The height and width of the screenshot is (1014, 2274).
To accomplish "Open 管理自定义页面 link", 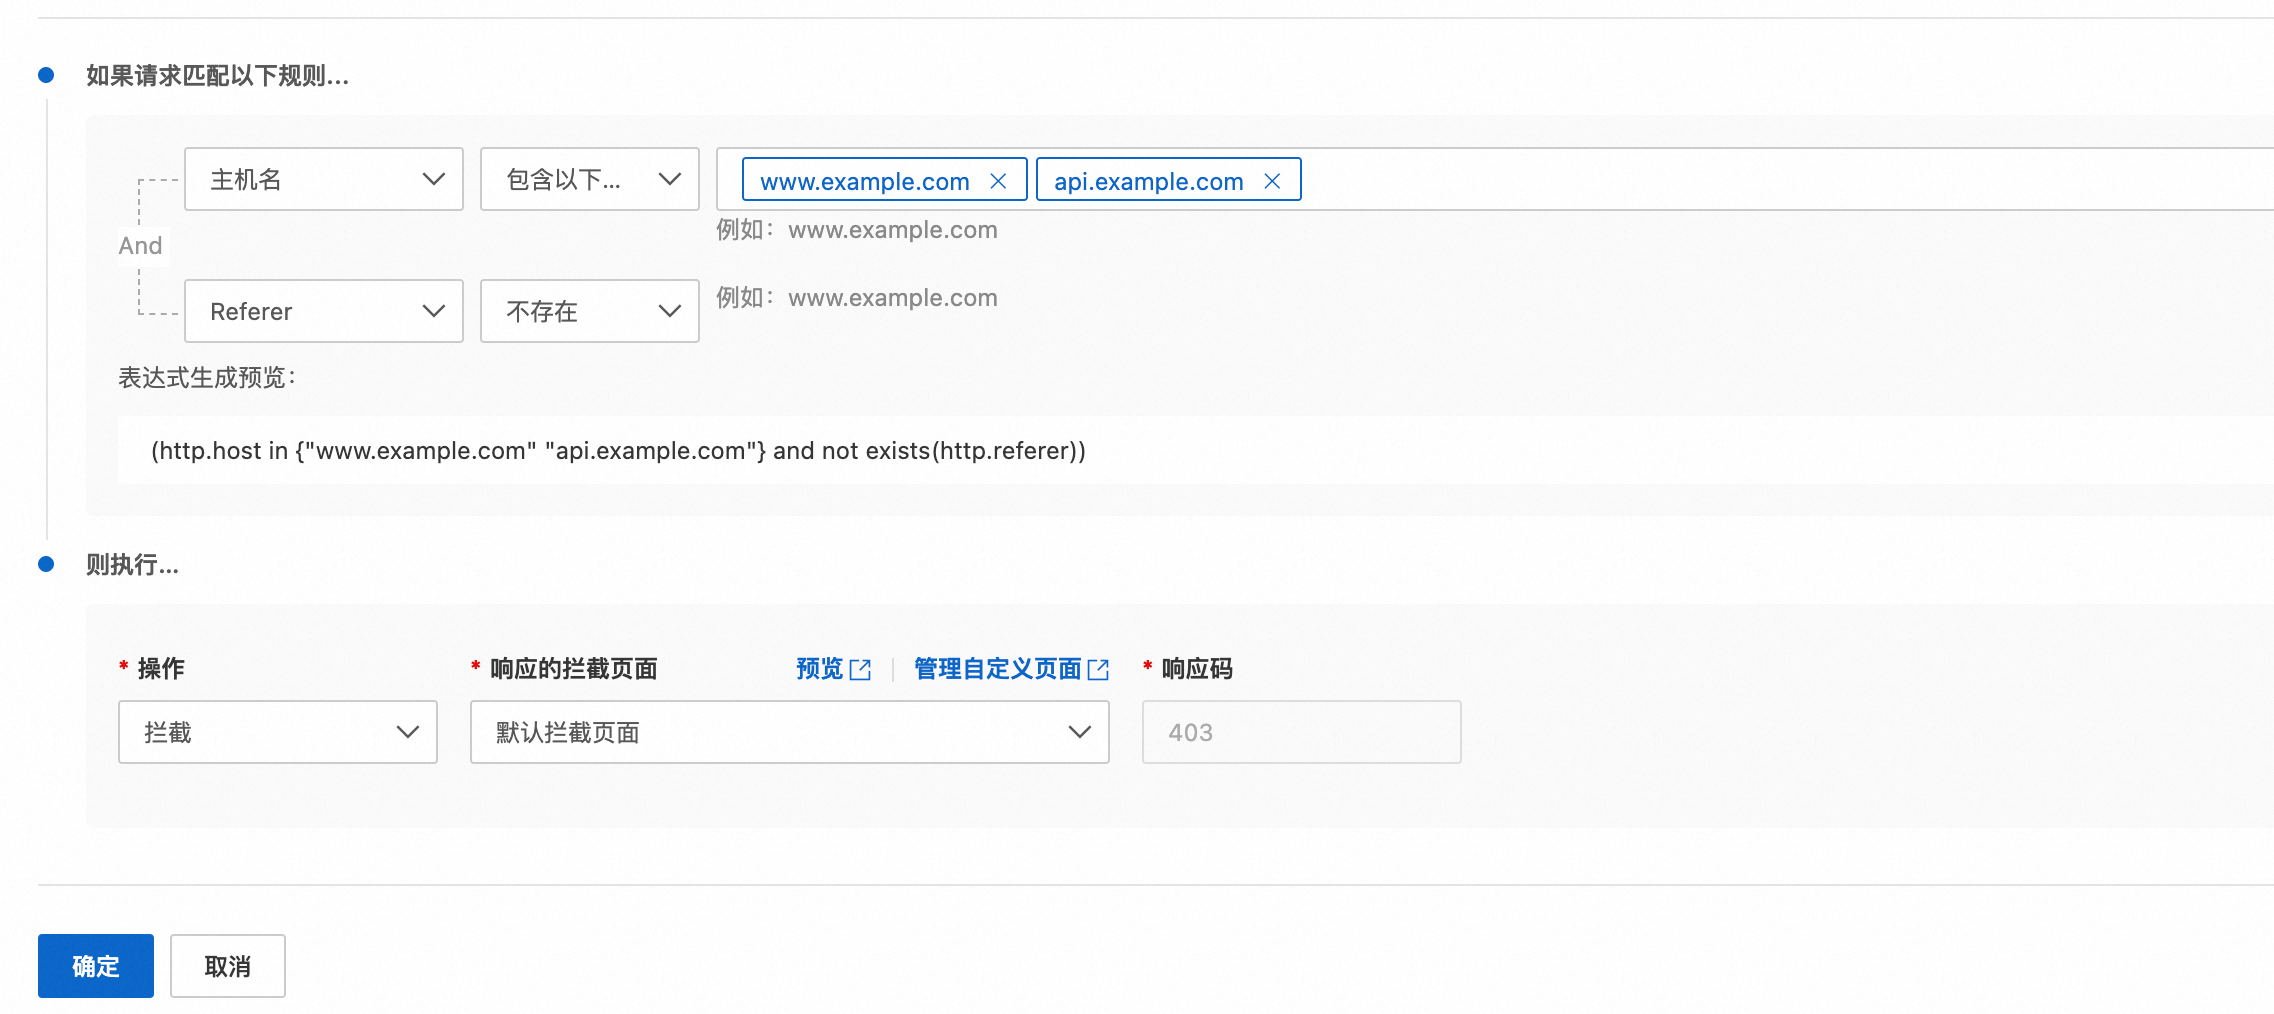I will click(x=998, y=669).
